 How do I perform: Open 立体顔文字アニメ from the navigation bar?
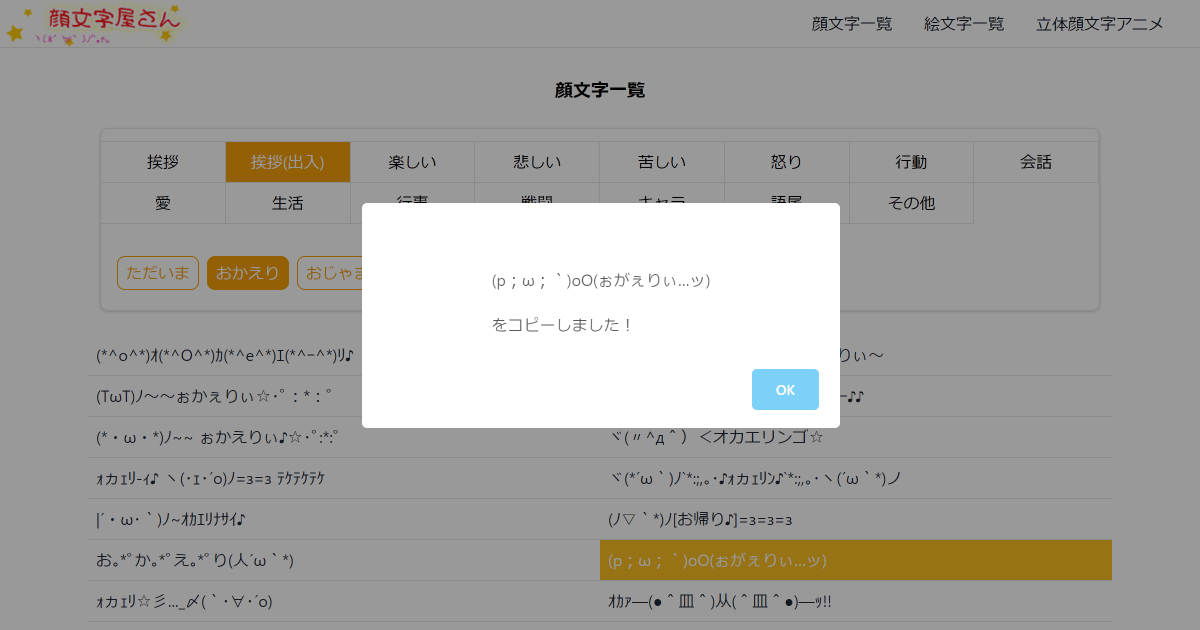(1100, 24)
